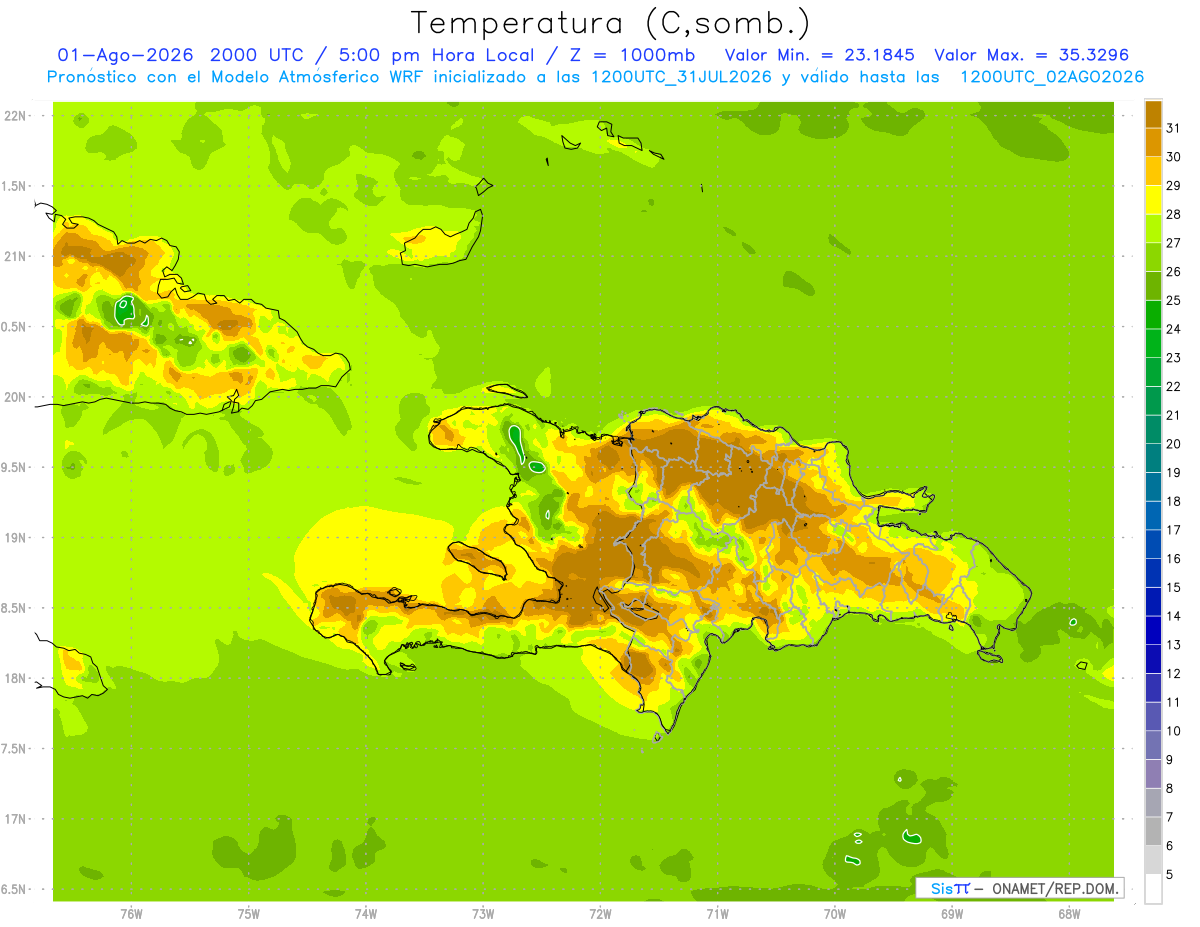Click the colorbar label 5
Screen dimensions: 1200x927
(1169, 874)
